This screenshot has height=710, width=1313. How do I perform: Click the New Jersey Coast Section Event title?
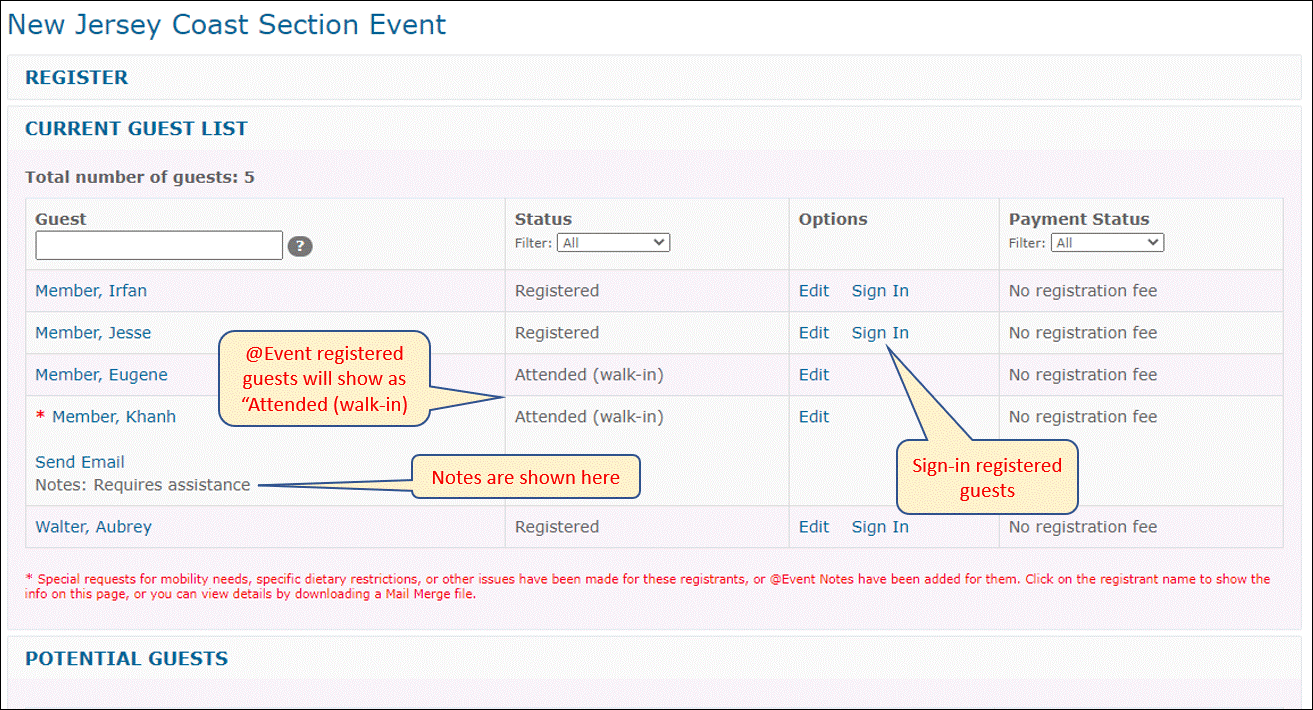click(x=227, y=25)
